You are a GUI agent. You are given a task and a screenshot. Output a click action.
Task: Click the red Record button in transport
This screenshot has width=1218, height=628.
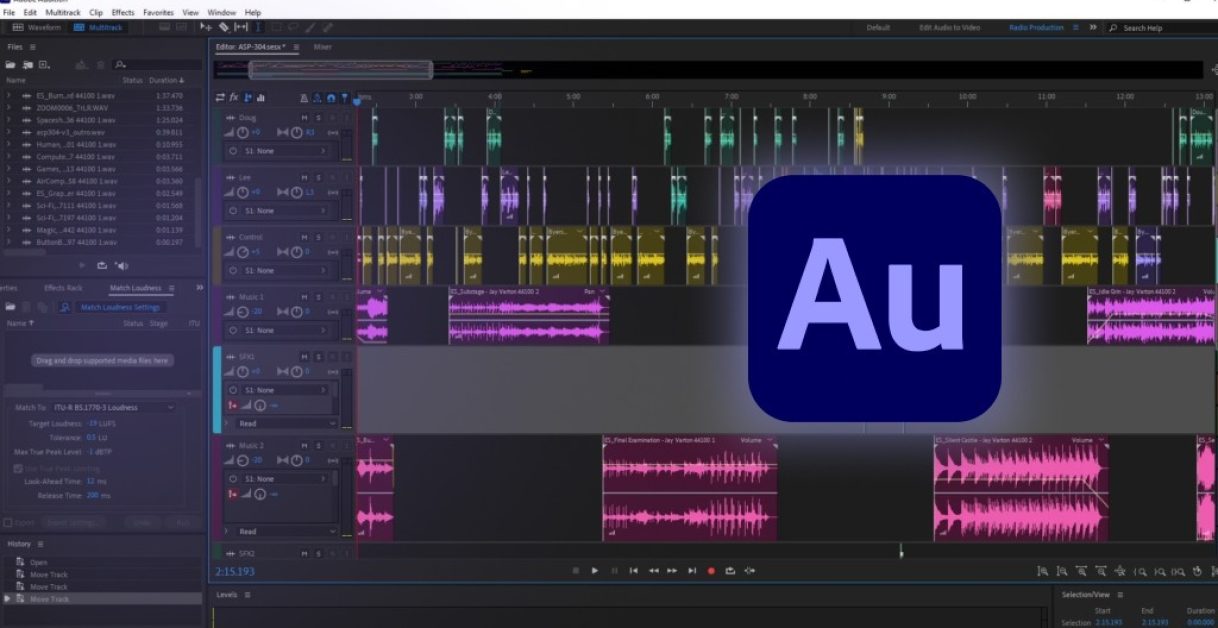coord(711,570)
